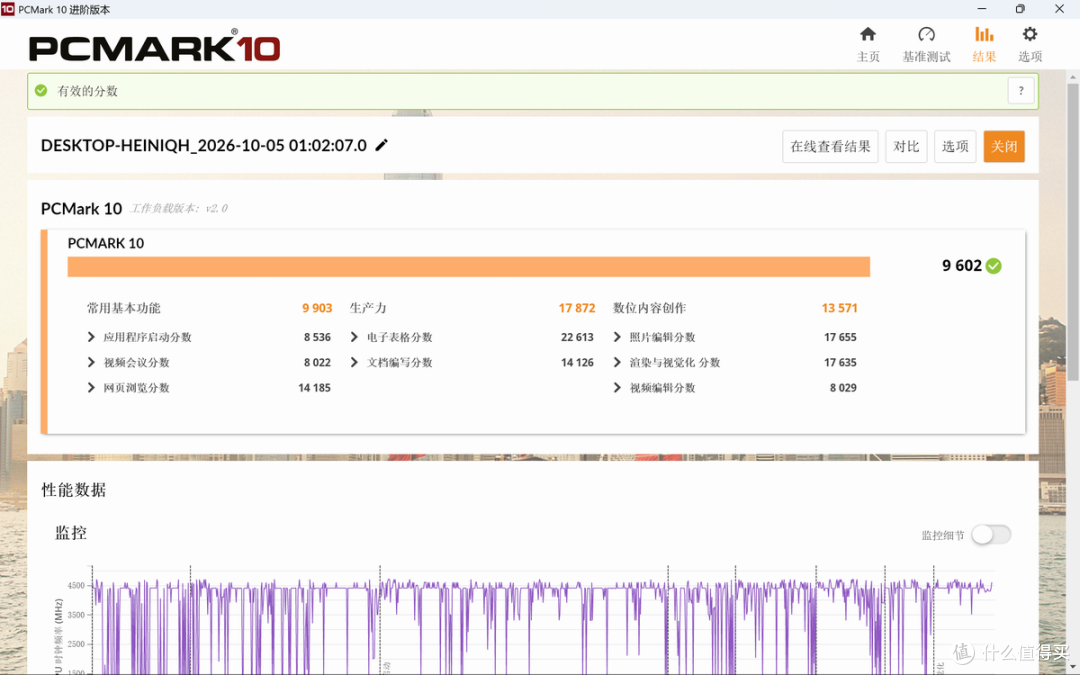The height and width of the screenshot is (675, 1080).
Task: Click the vertical scrollbar on the right
Action: click(1072, 231)
